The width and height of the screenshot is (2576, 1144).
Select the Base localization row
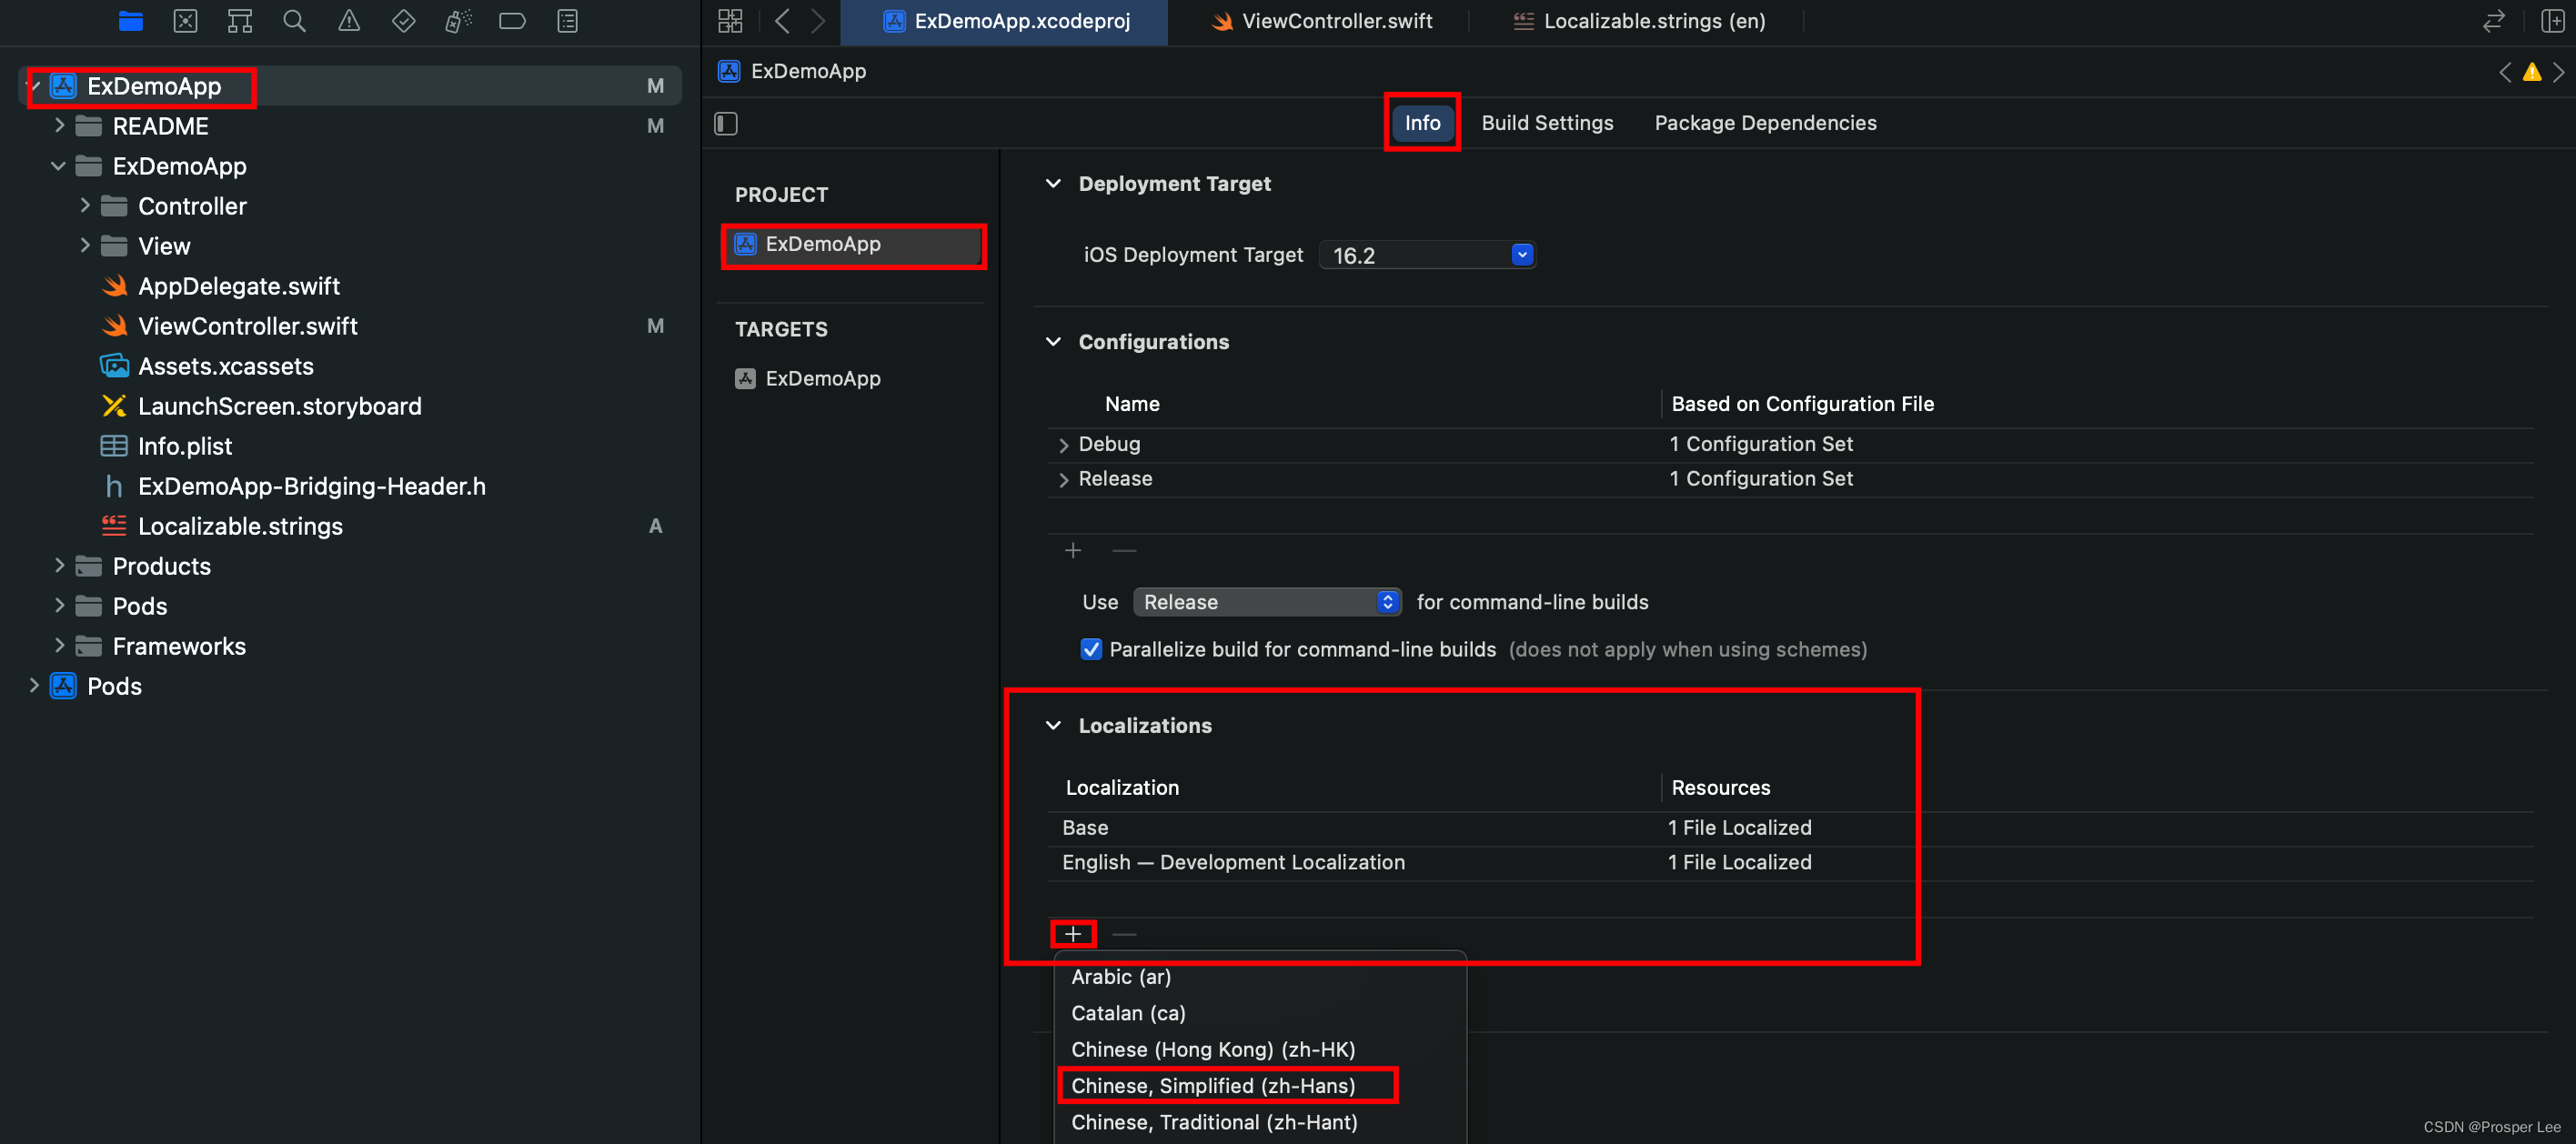pos(1790,828)
